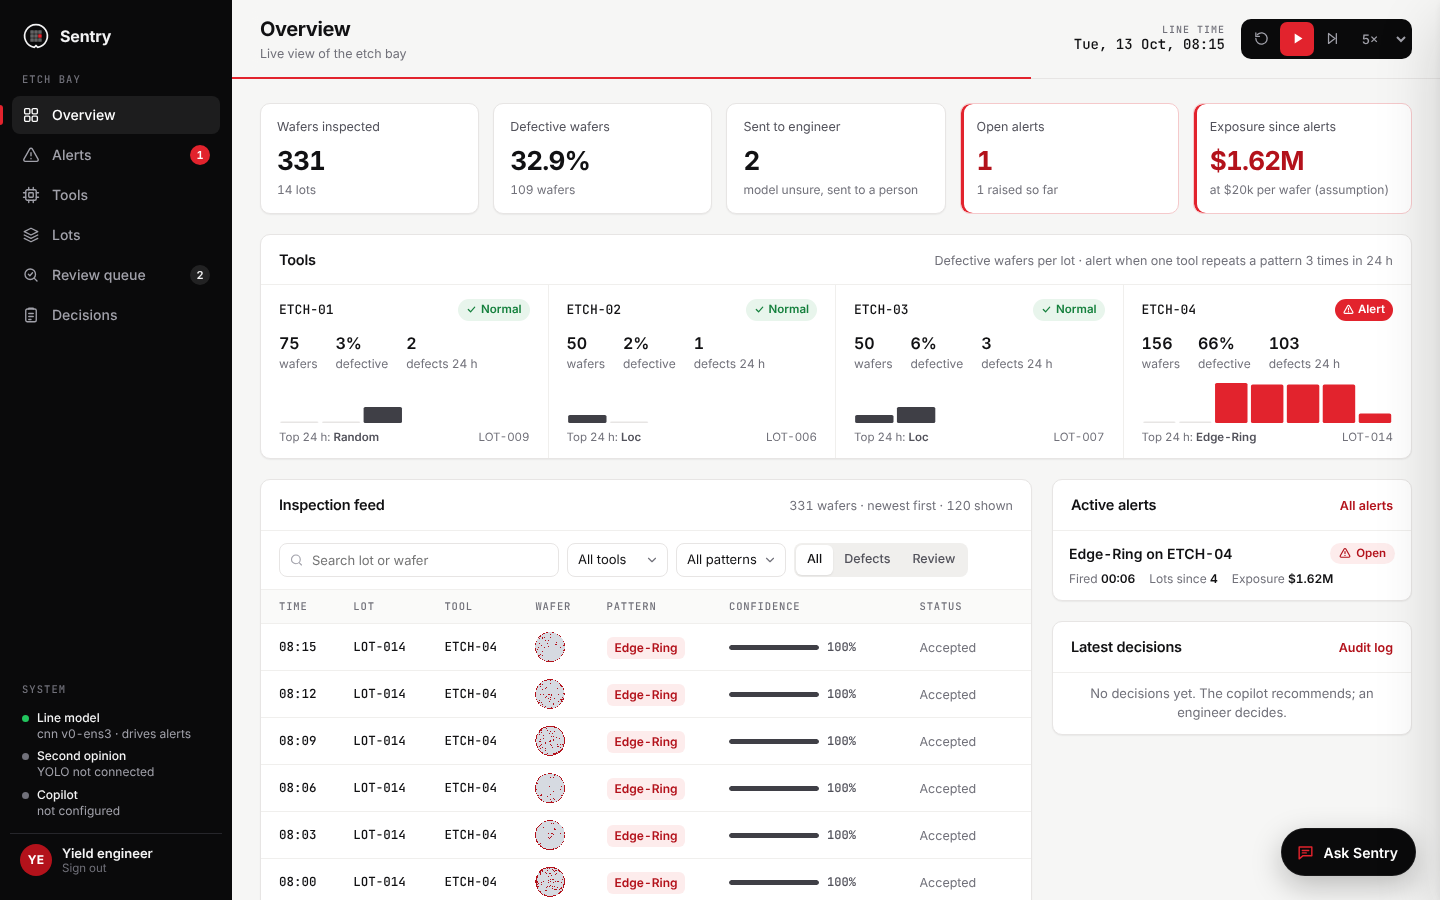Click the wafer map thumbnail for 08:09

click(550, 741)
